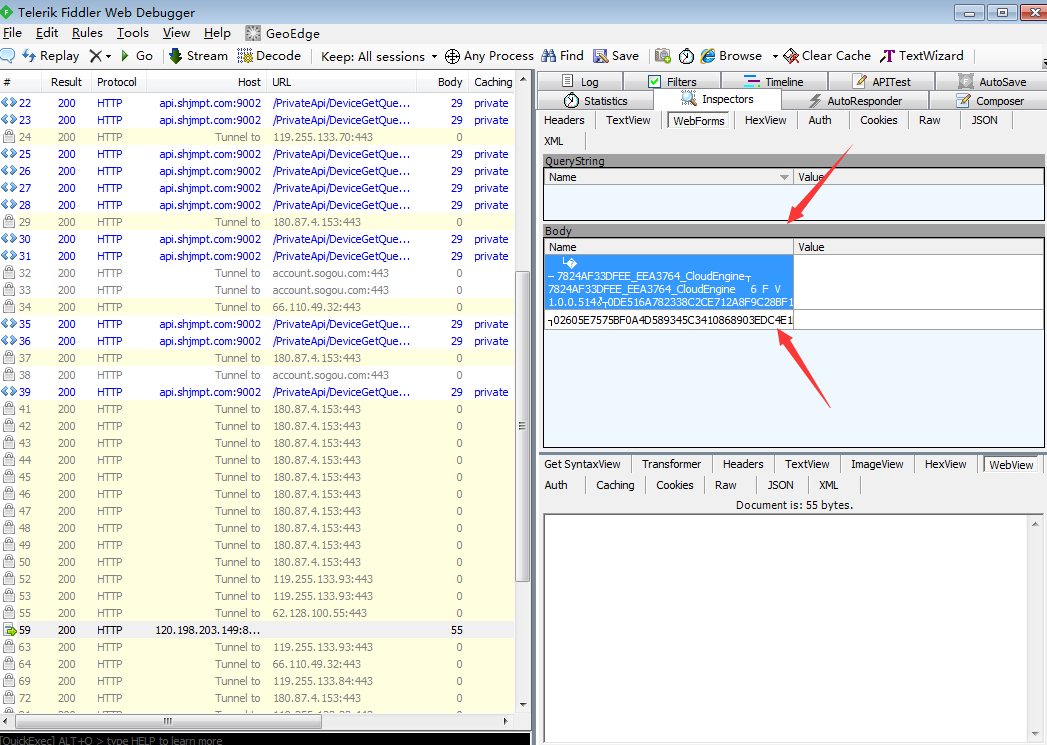Click the comment speech bubble icon

pos(7,56)
